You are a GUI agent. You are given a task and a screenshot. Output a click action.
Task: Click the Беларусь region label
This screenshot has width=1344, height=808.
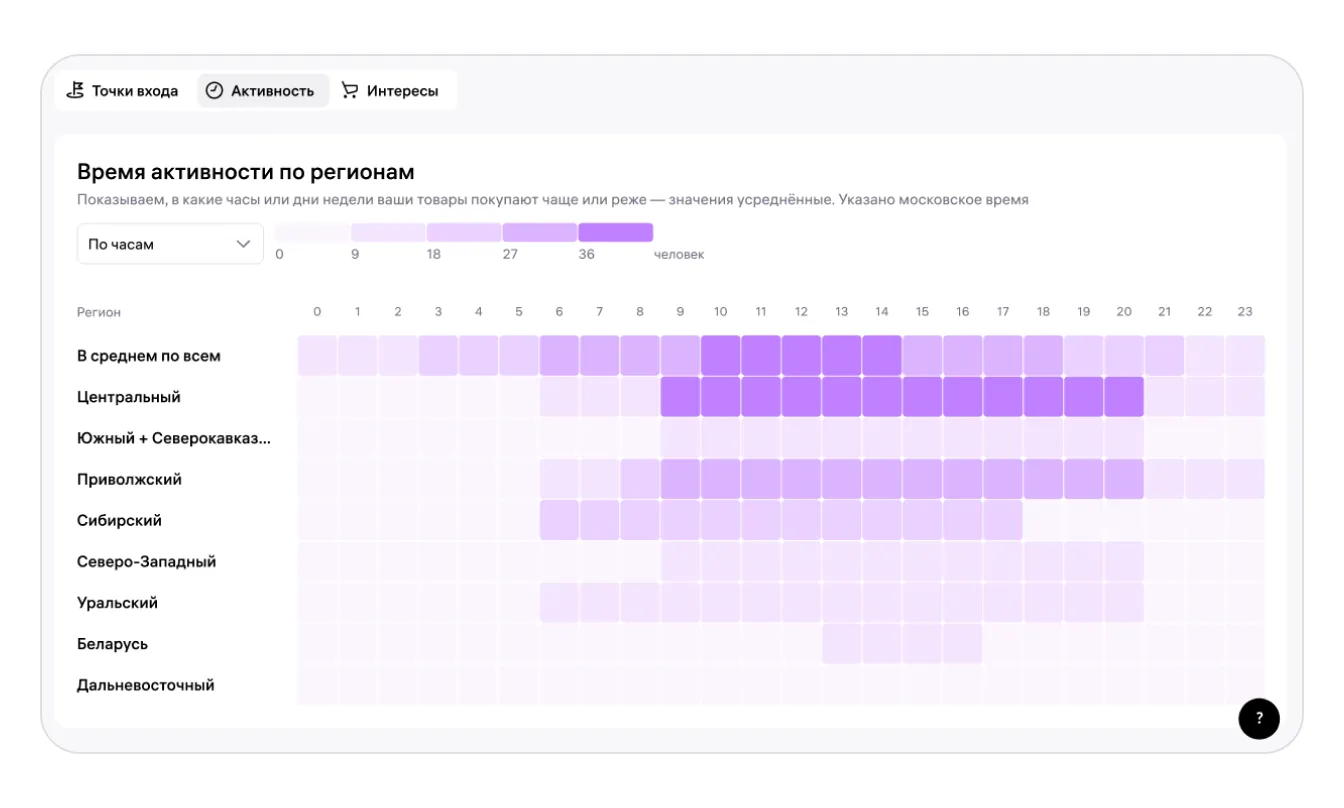click(x=112, y=644)
